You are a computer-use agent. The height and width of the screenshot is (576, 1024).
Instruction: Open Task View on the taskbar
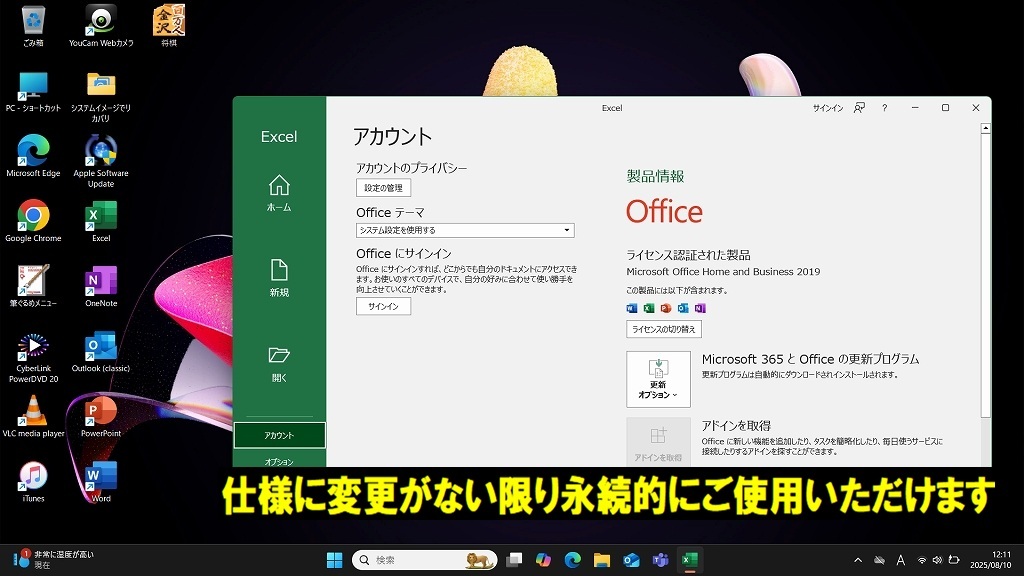pos(515,560)
